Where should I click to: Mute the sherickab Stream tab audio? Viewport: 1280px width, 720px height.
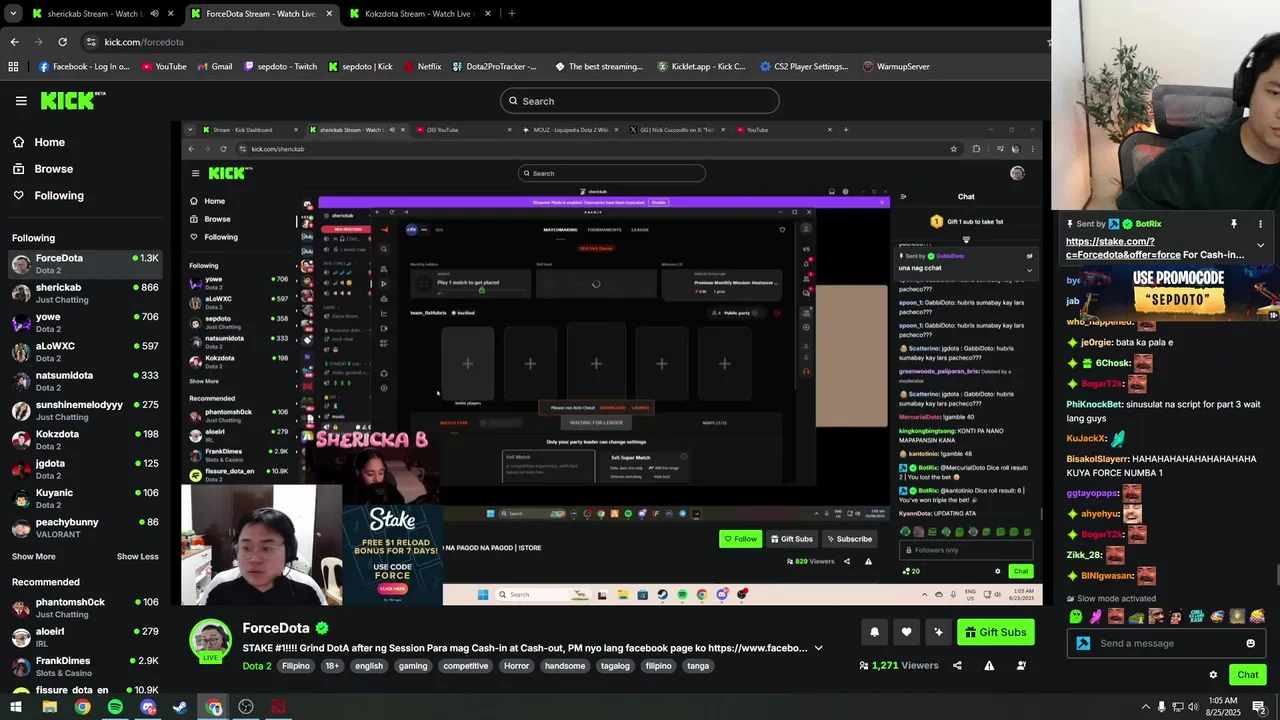tap(153, 14)
